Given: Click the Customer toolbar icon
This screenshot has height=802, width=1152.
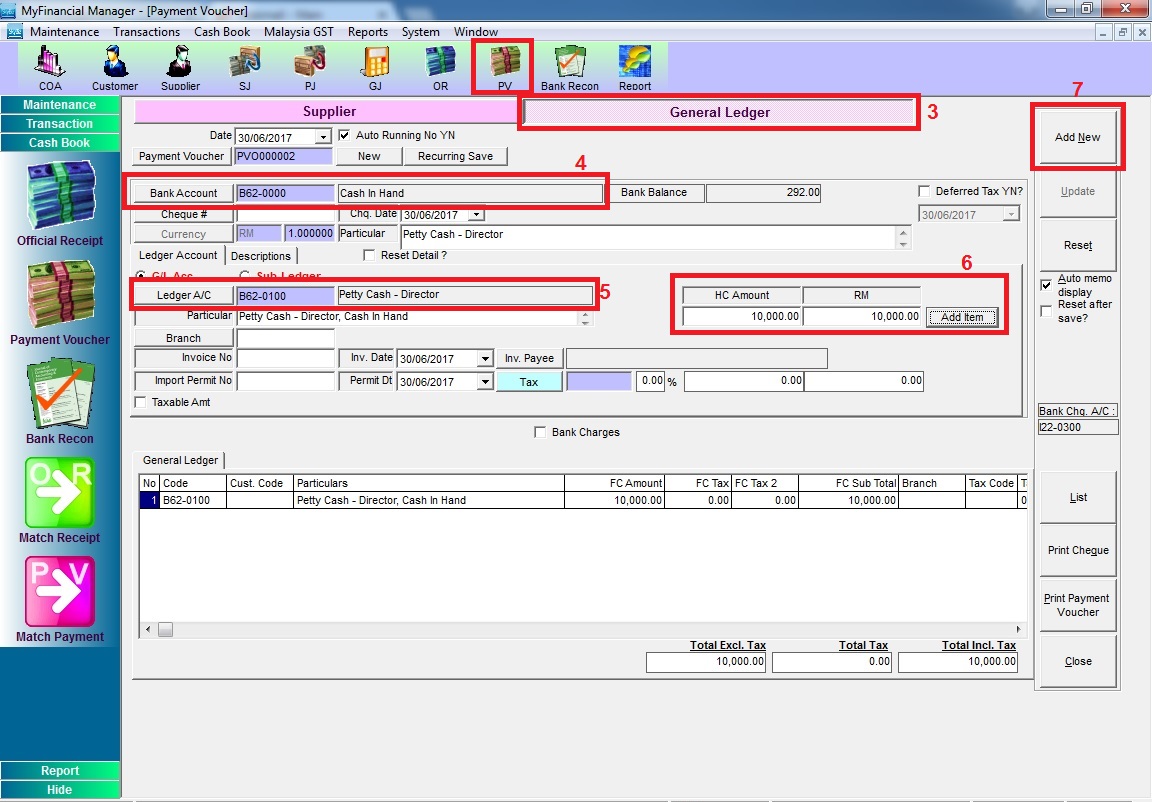Looking at the screenshot, I should pos(115,66).
